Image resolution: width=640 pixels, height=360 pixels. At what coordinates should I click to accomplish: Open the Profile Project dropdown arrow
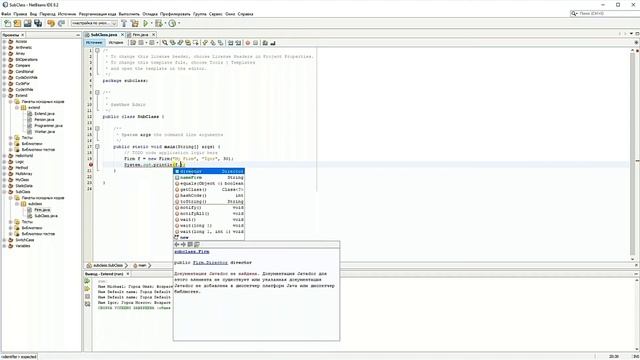pyautogui.click(x=179, y=24)
